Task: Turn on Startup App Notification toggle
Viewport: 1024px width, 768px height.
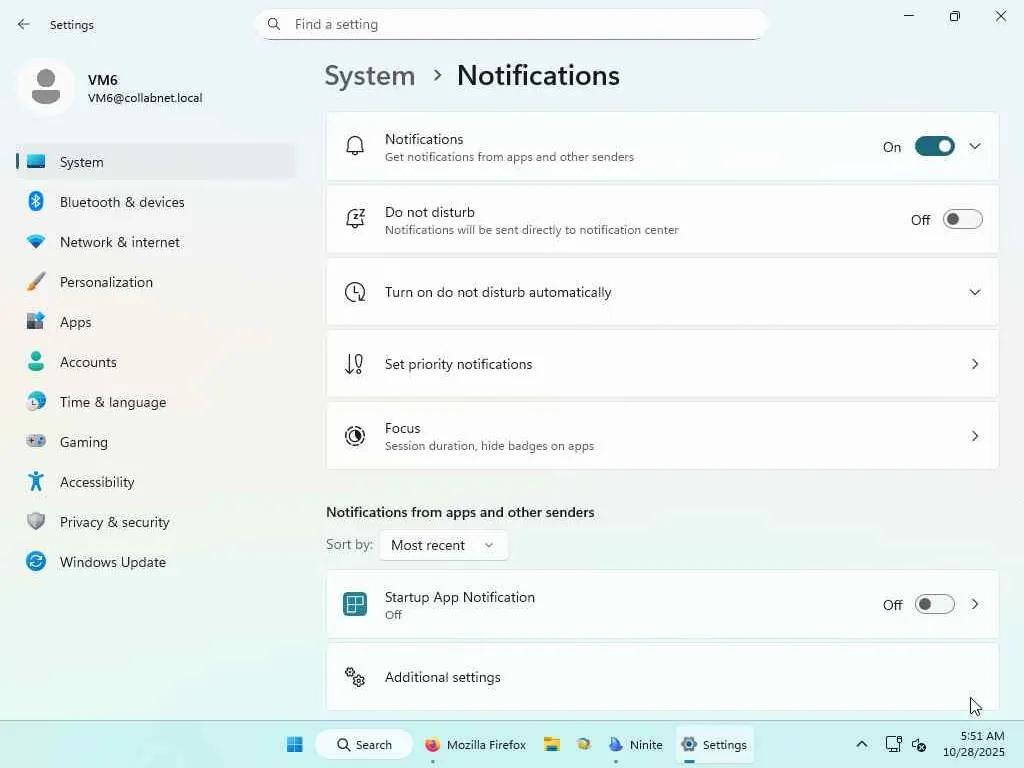Action: point(934,605)
